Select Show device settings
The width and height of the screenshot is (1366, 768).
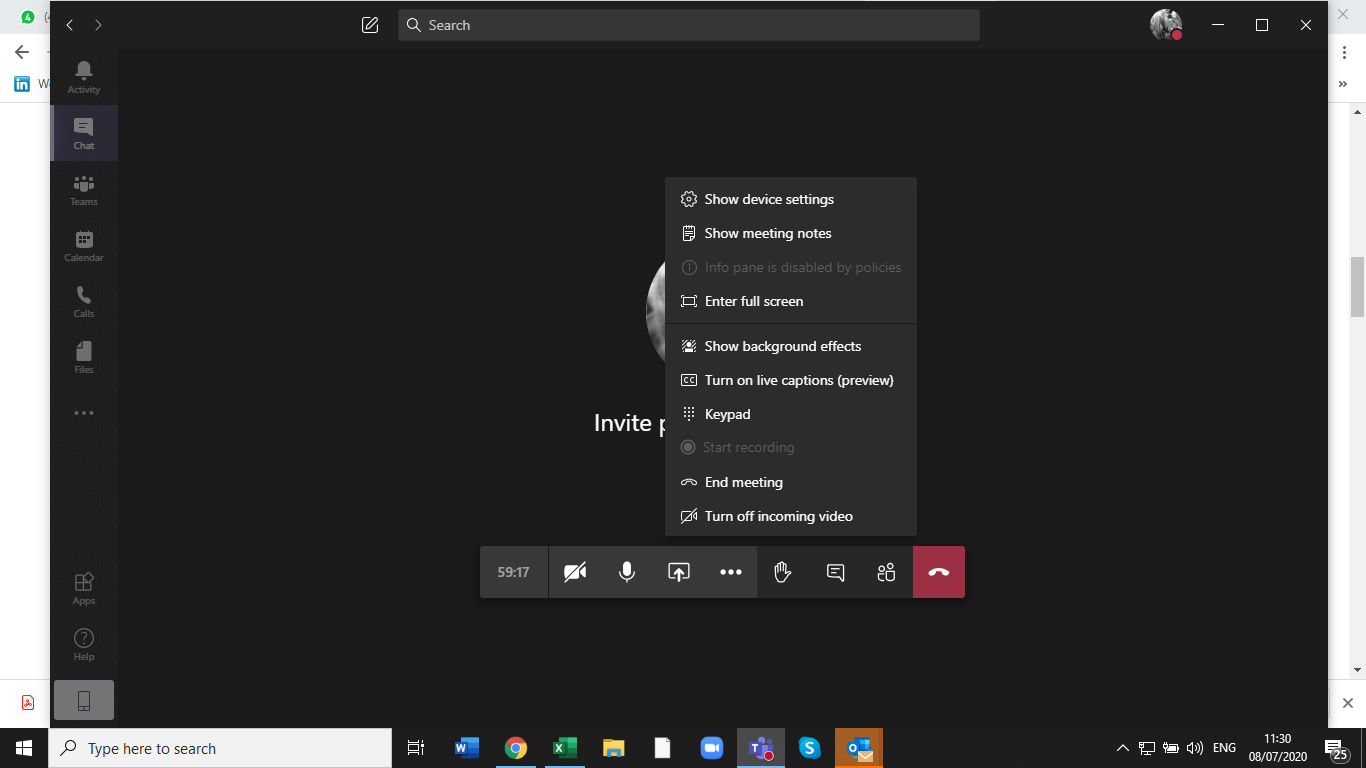[x=768, y=199]
